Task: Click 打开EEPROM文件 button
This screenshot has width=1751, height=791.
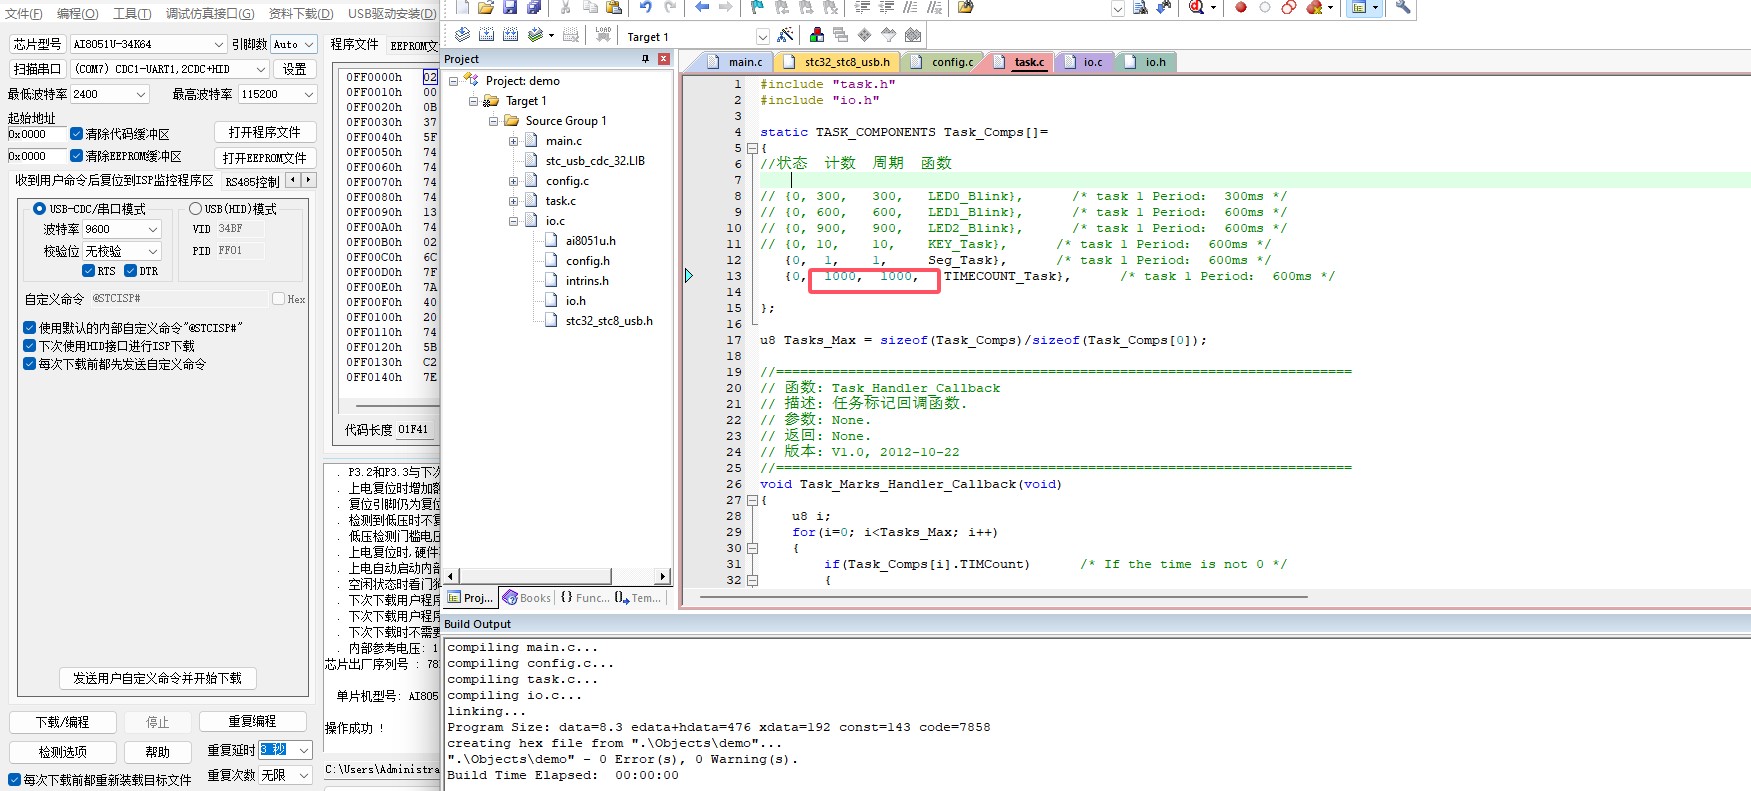Action: click(x=265, y=158)
